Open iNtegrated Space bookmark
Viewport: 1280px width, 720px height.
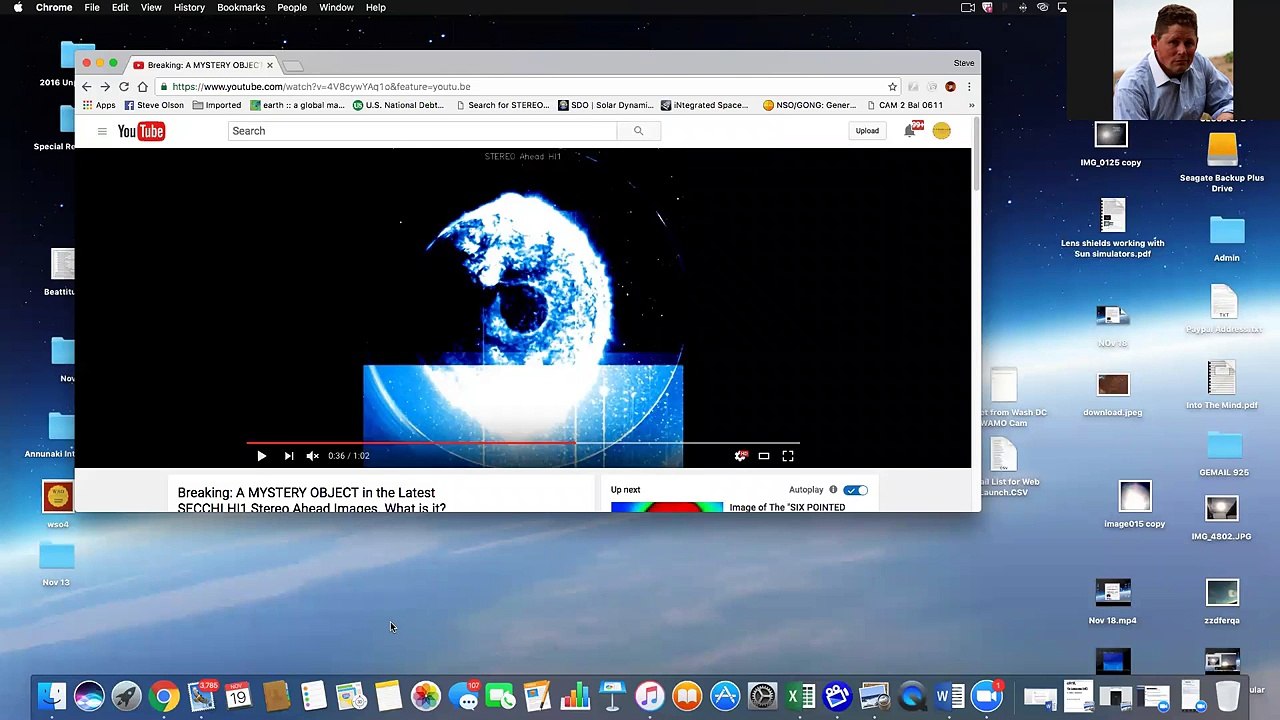pos(704,105)
